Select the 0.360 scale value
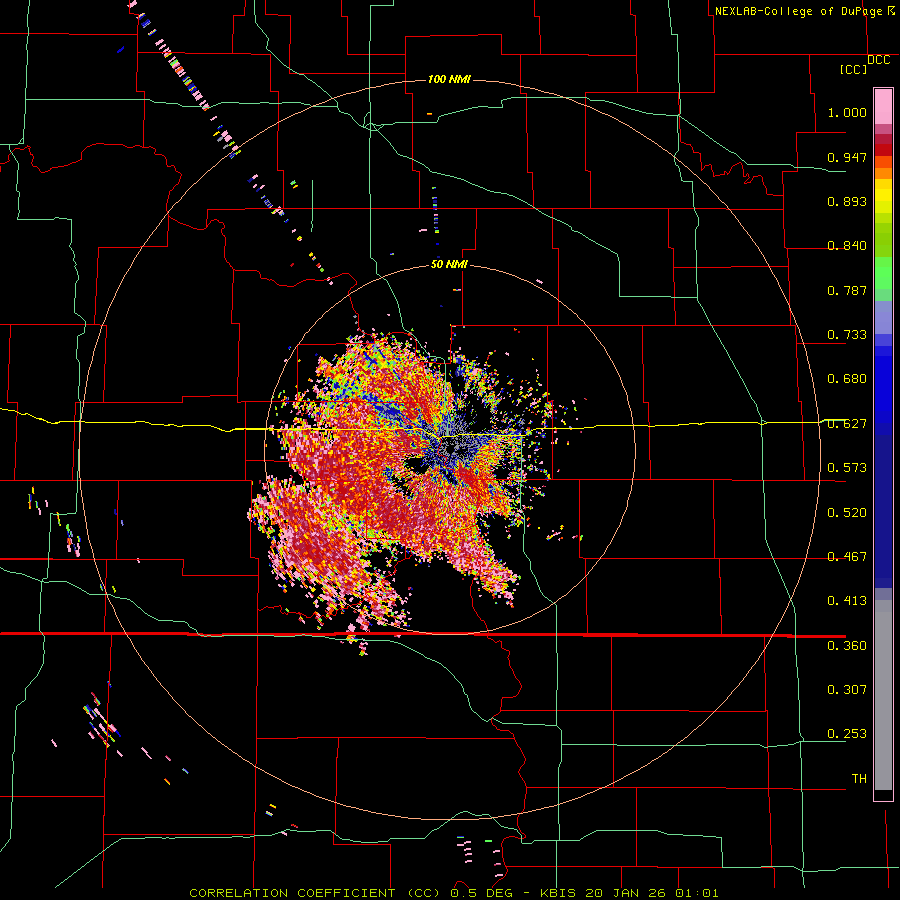Screen dimensions: 900x900 [x=847, y=646]
